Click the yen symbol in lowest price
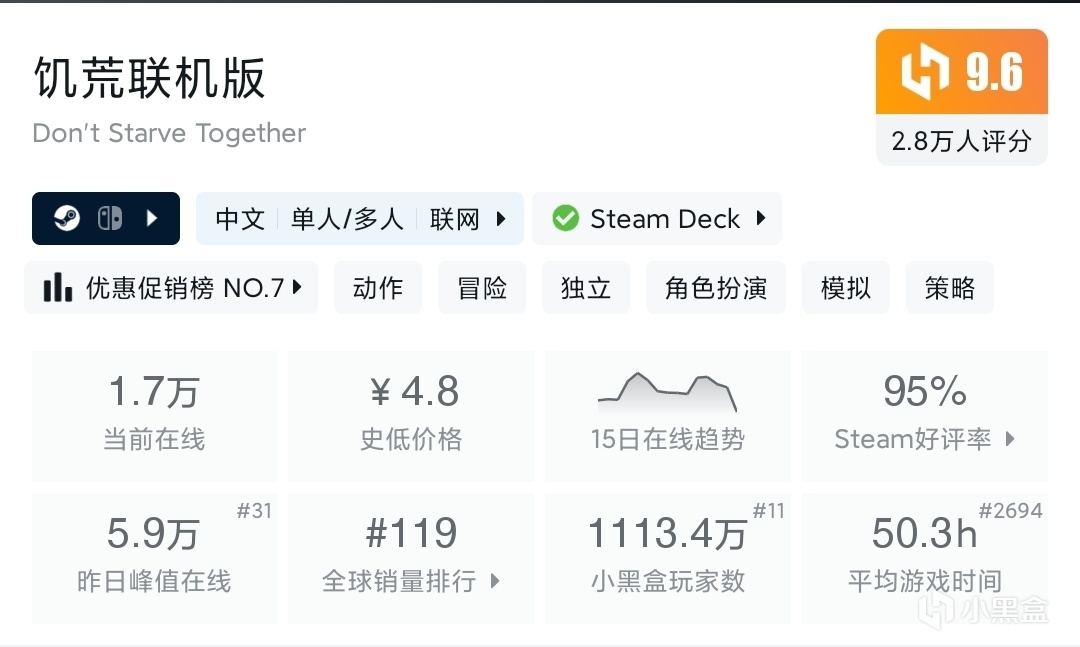The image size is (1080, 647). (x=380, y=393)
